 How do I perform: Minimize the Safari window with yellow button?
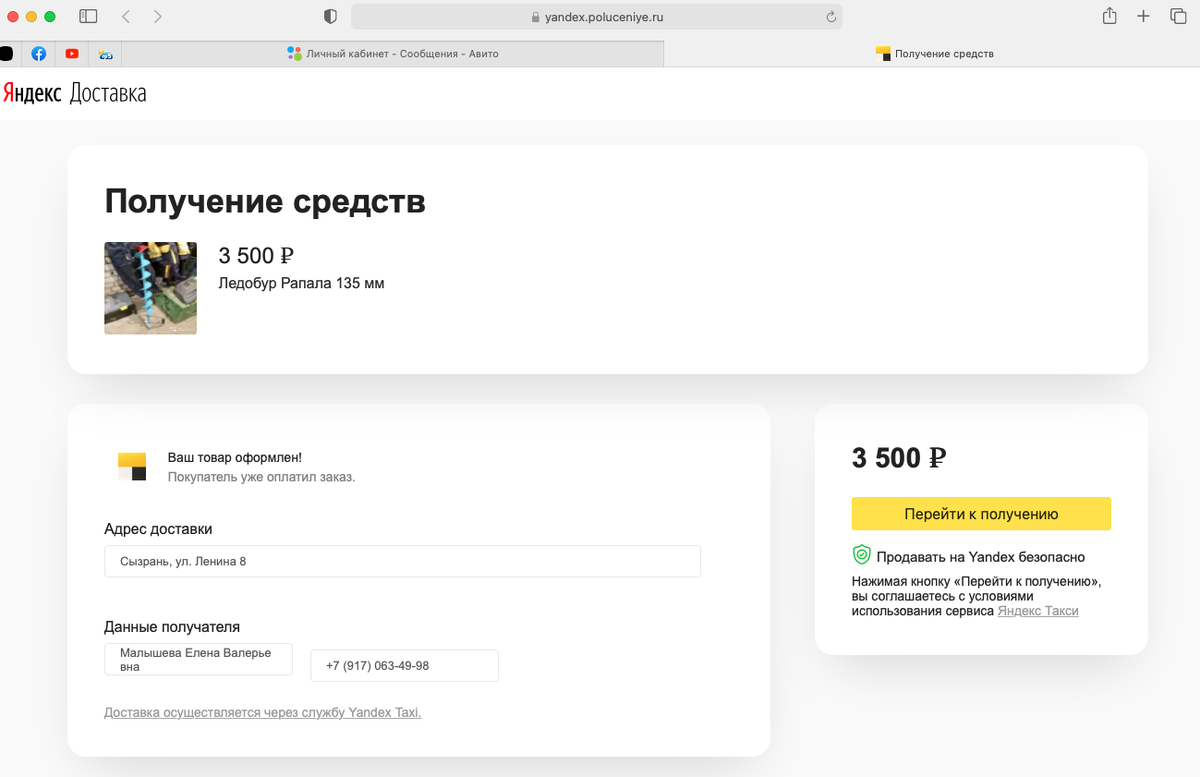pyautogui.click(x=31, y=17)
